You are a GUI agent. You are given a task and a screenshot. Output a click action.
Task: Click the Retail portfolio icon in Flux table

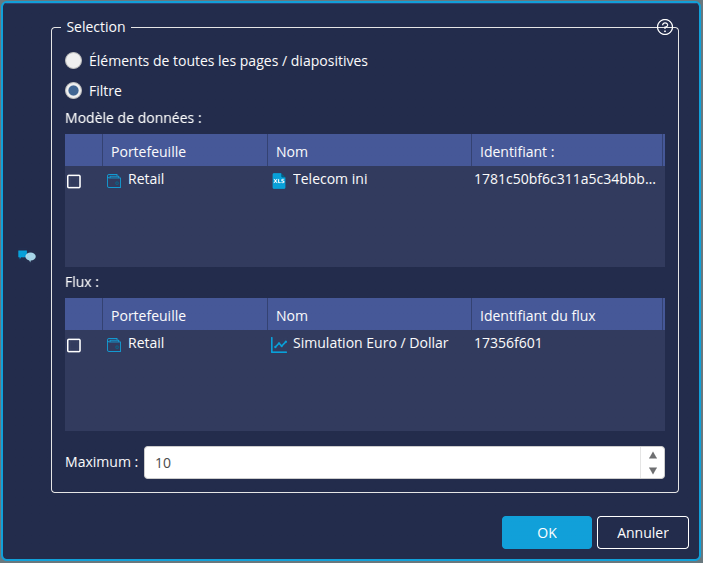(114, 345)
